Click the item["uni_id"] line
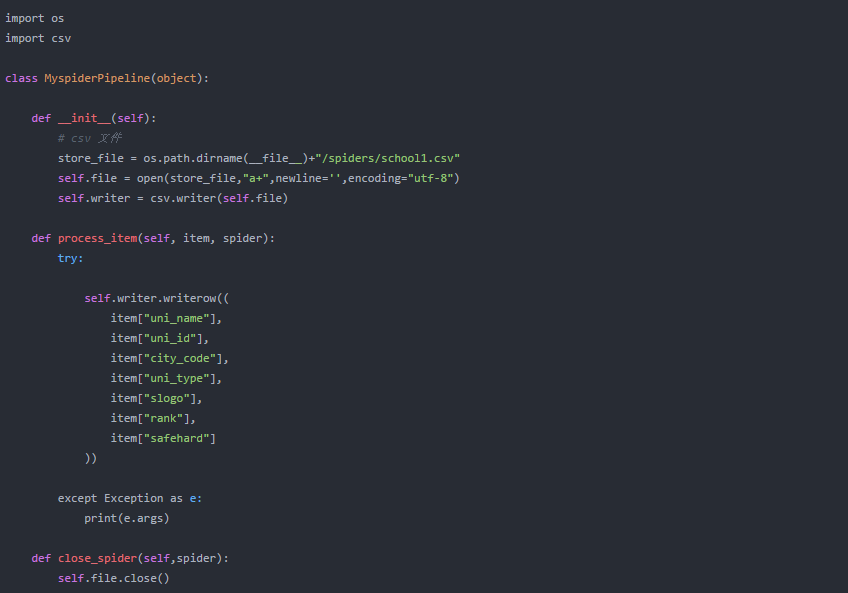The image size is (848, 593). point(160,339)
